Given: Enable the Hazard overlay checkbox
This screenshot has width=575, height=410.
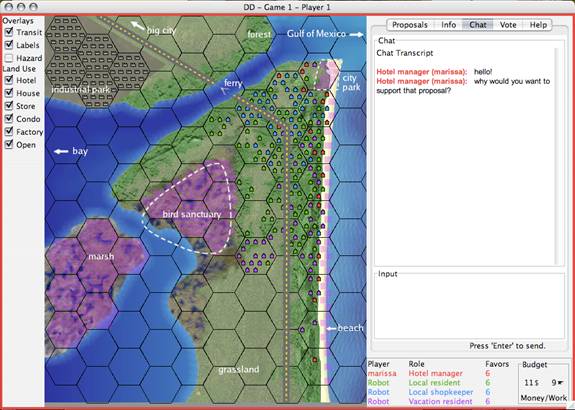Looking at the screenshot, I should pos(9,58).
